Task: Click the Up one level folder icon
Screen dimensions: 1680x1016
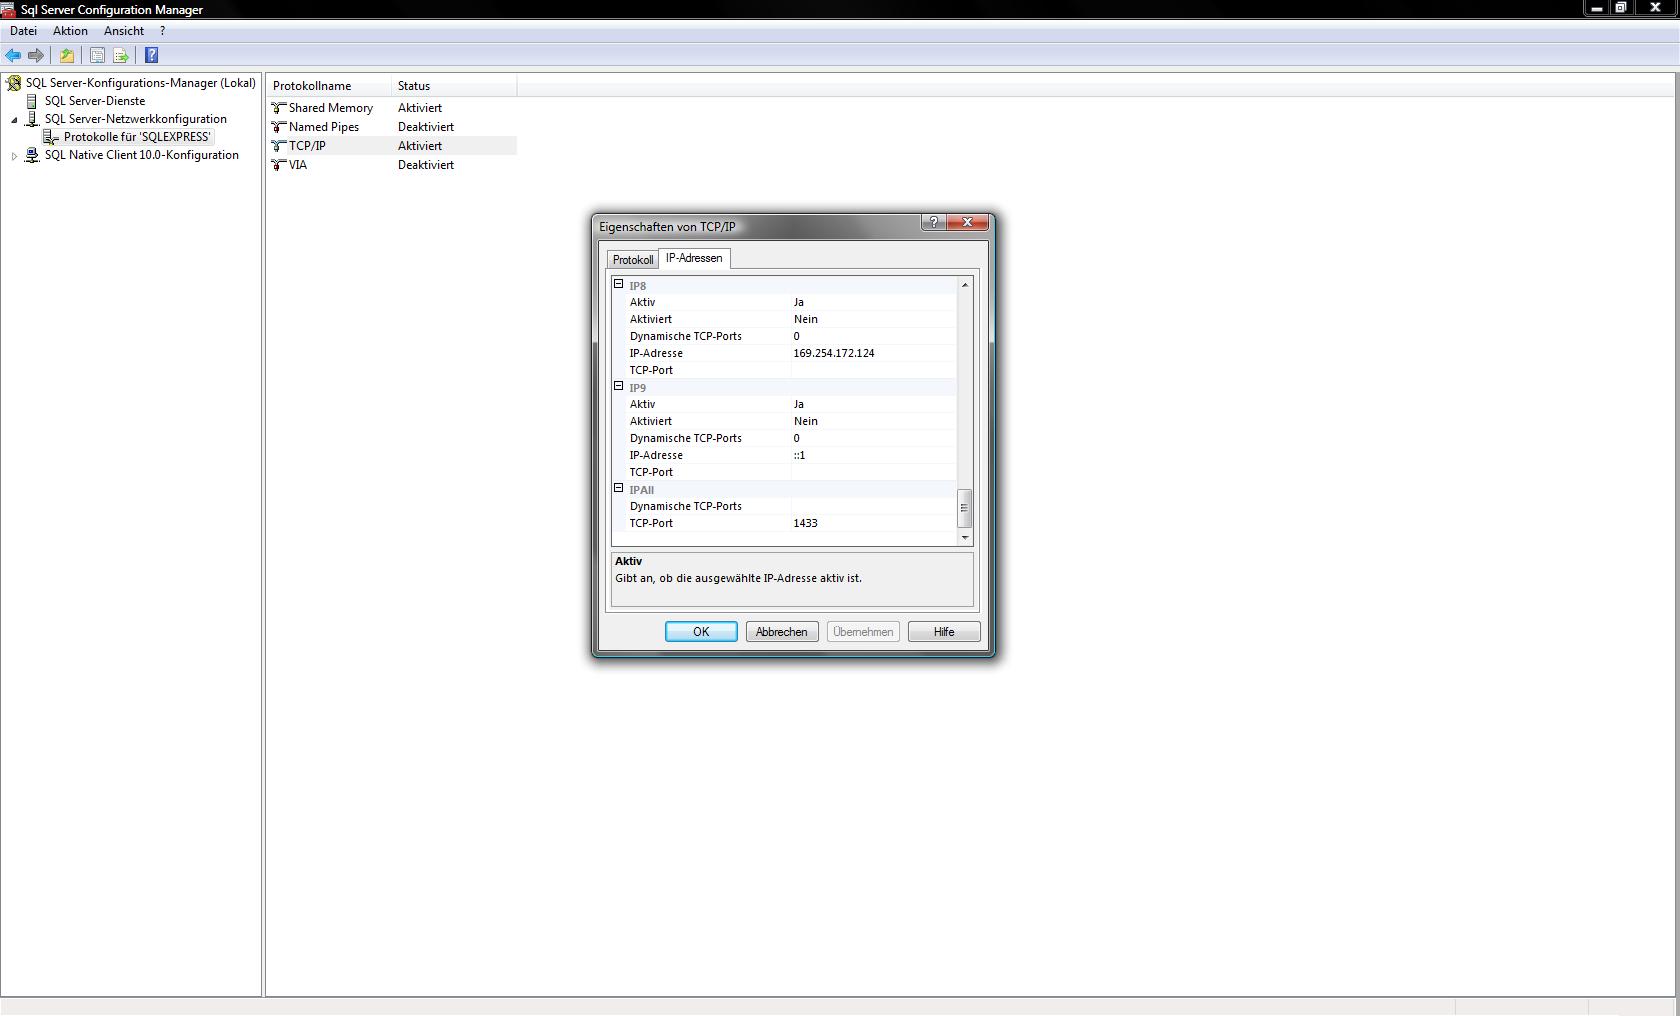Action: (67, 55)
